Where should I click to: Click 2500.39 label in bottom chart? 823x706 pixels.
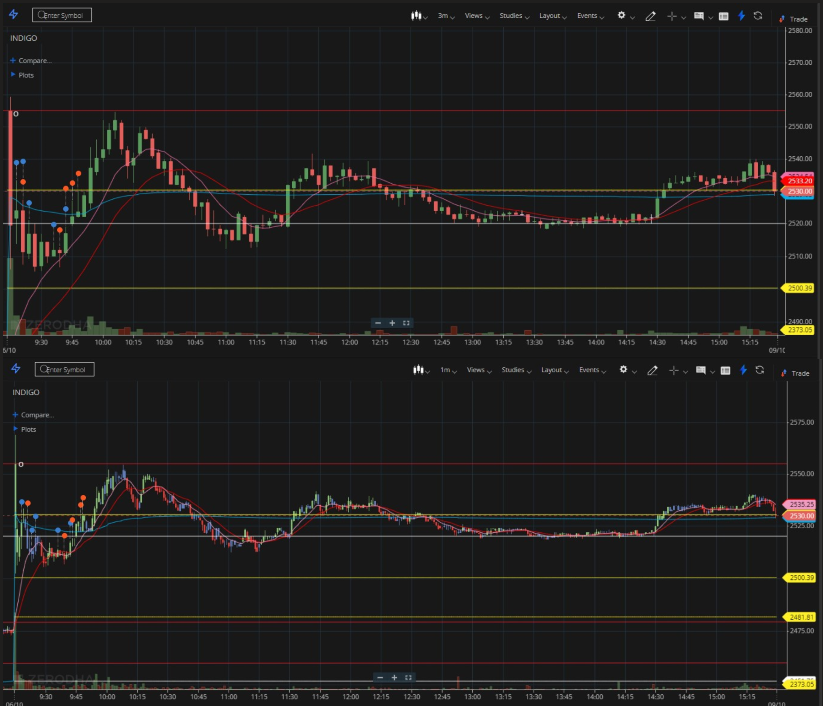pos(799,577)
